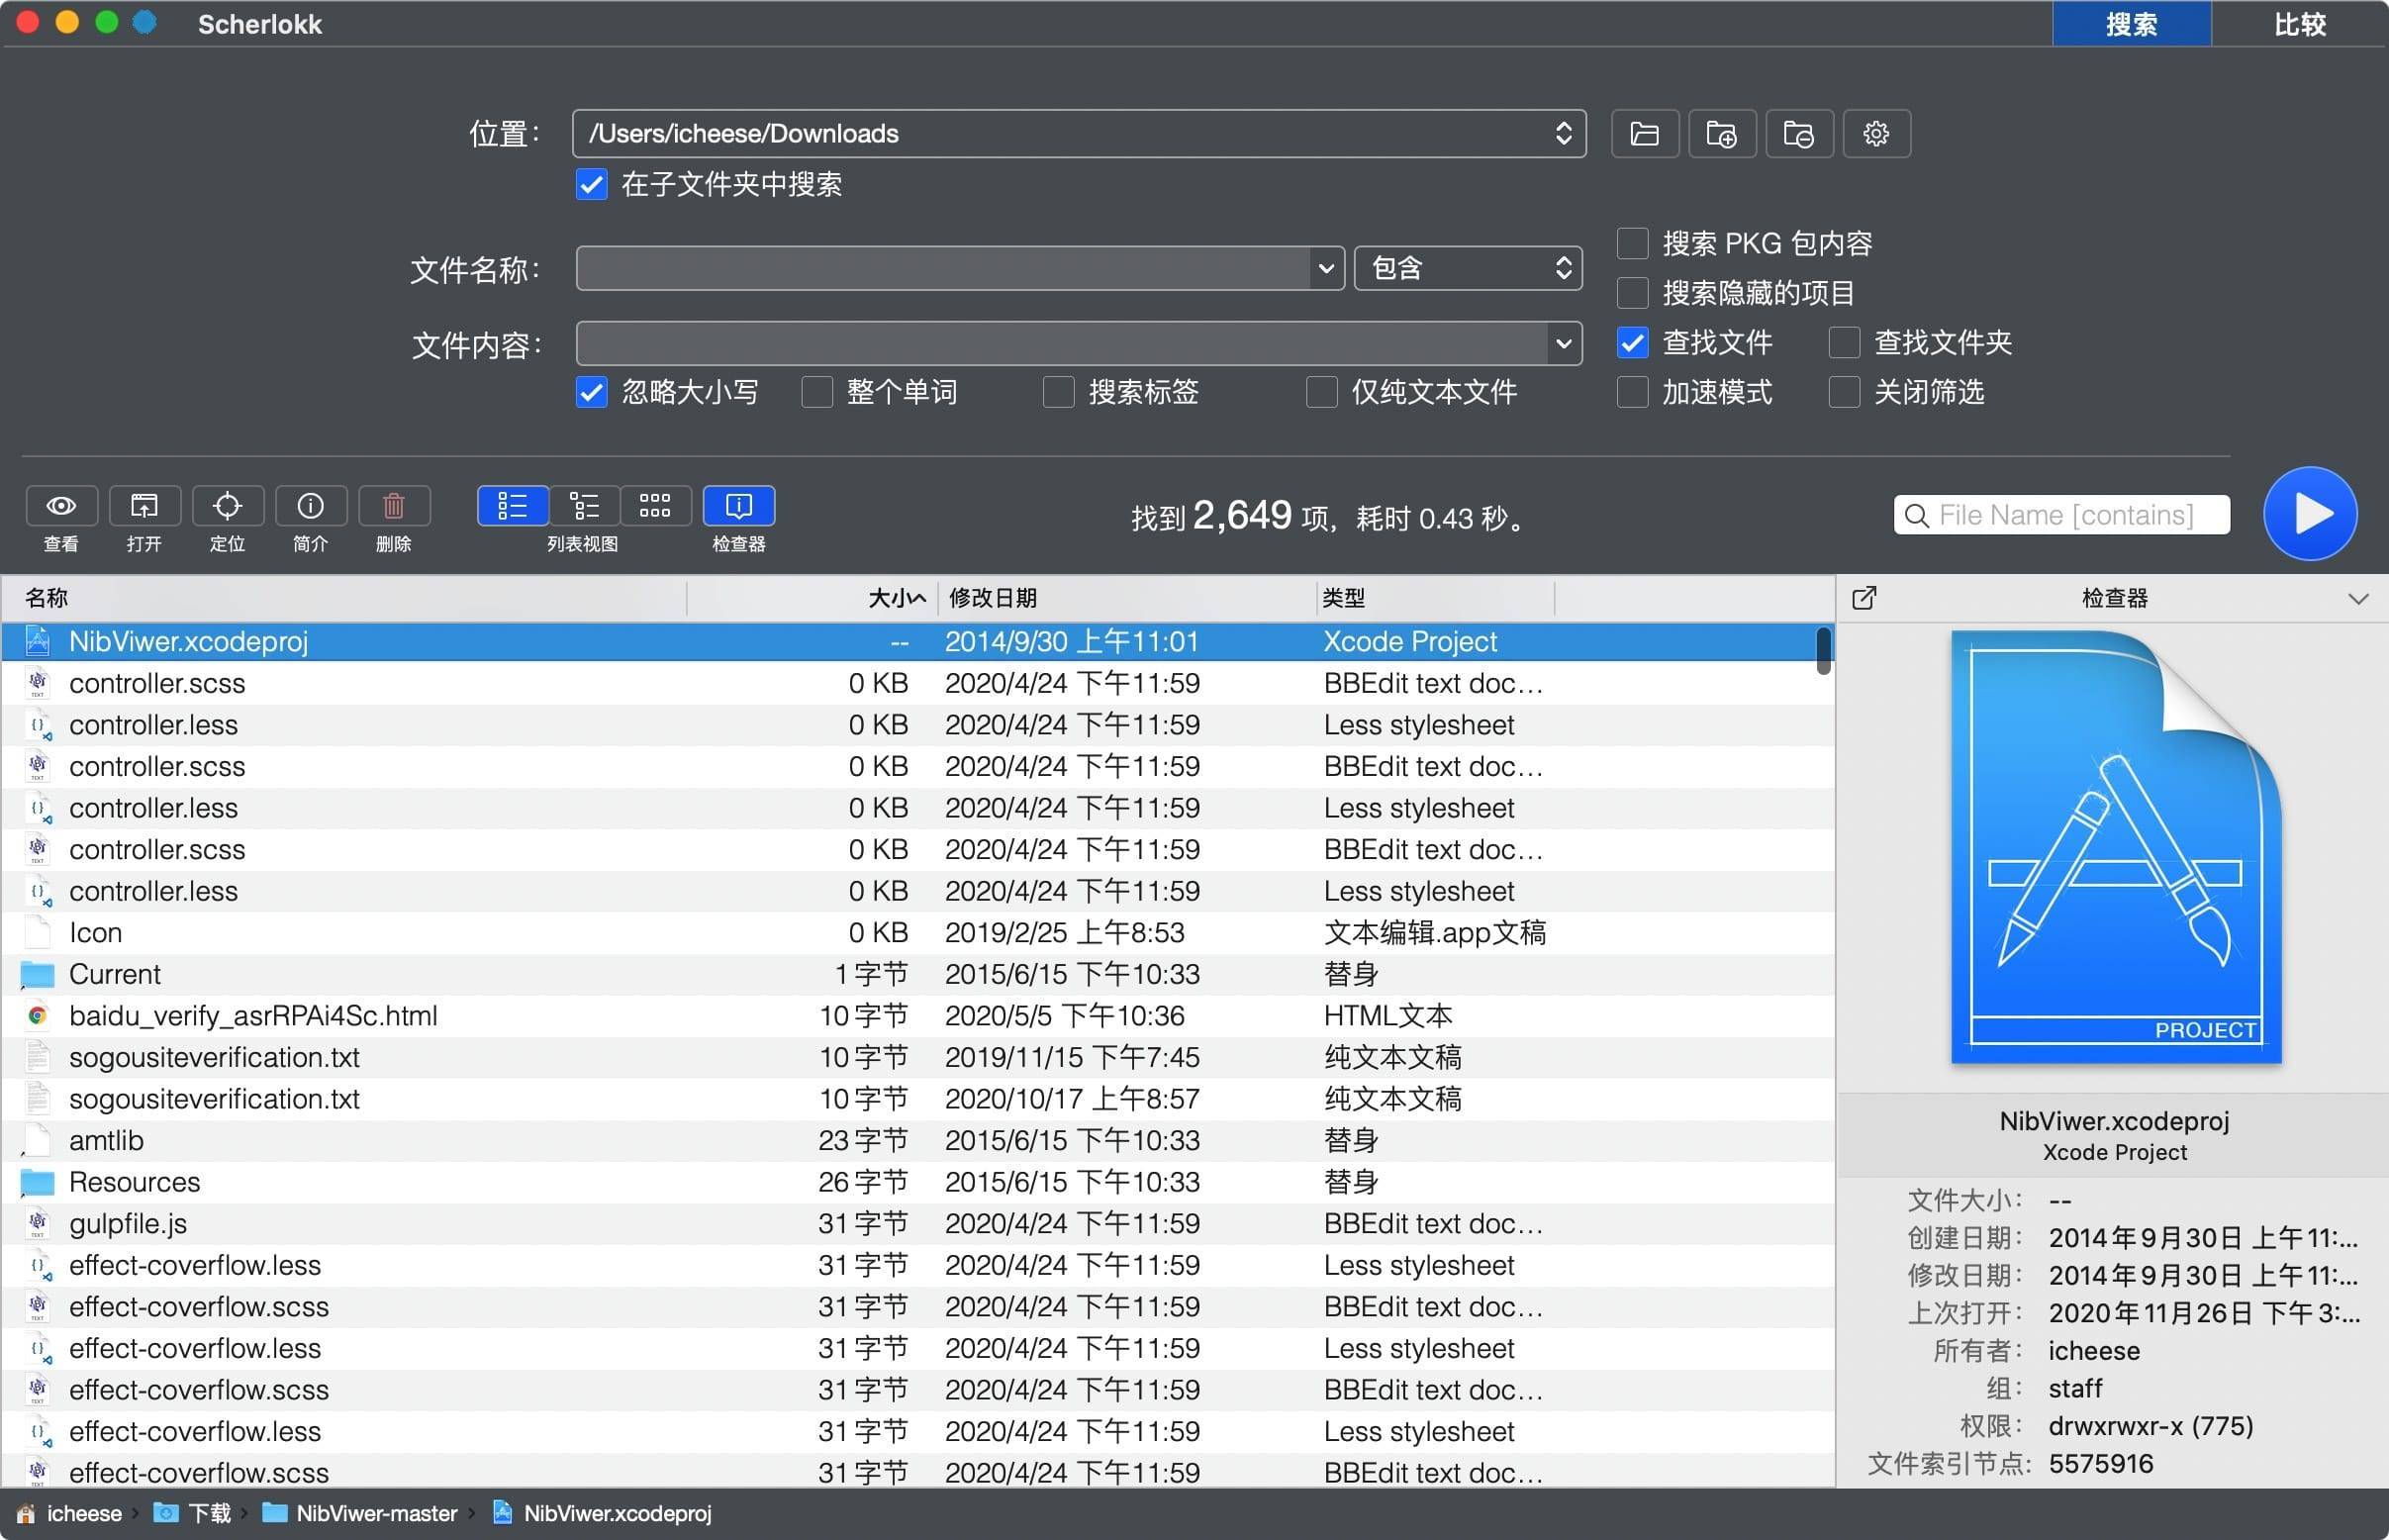Toggle the 检查器 inspector panel button
The width and height of the screenshot is (2389, 1540).
tap(738, 506)
